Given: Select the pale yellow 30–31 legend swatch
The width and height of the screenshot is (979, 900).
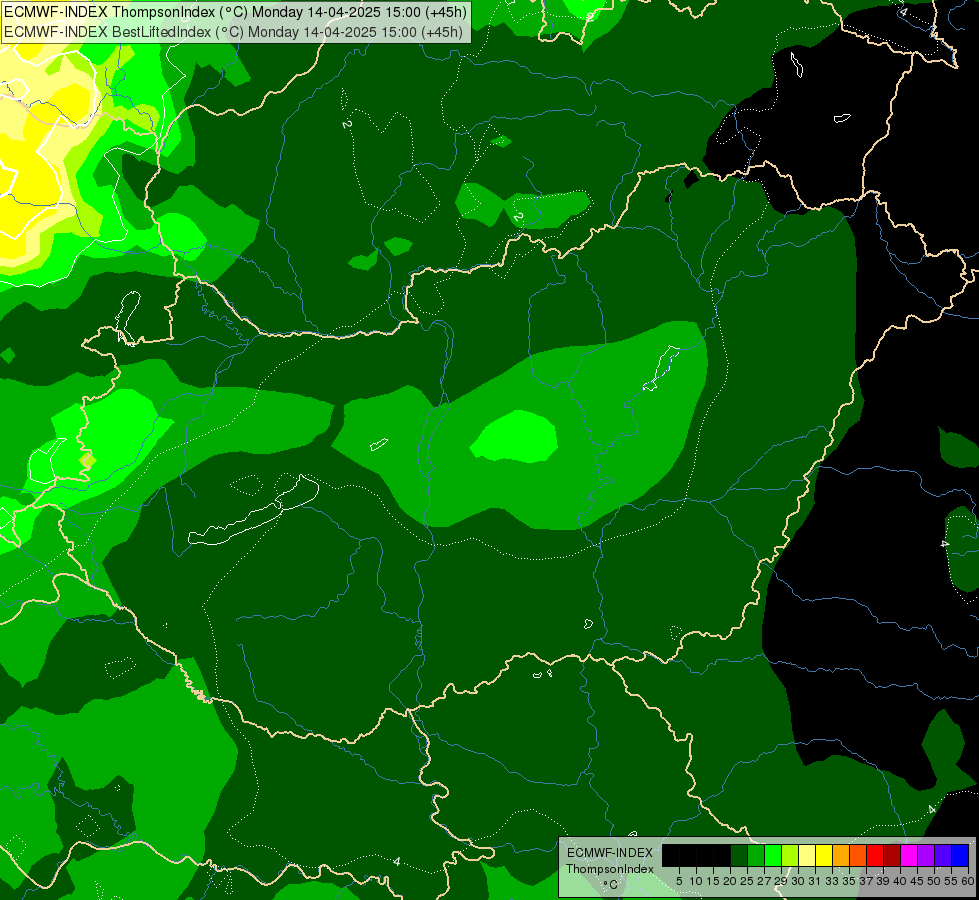Looking at the screenshot, I should tap(807, 855).
